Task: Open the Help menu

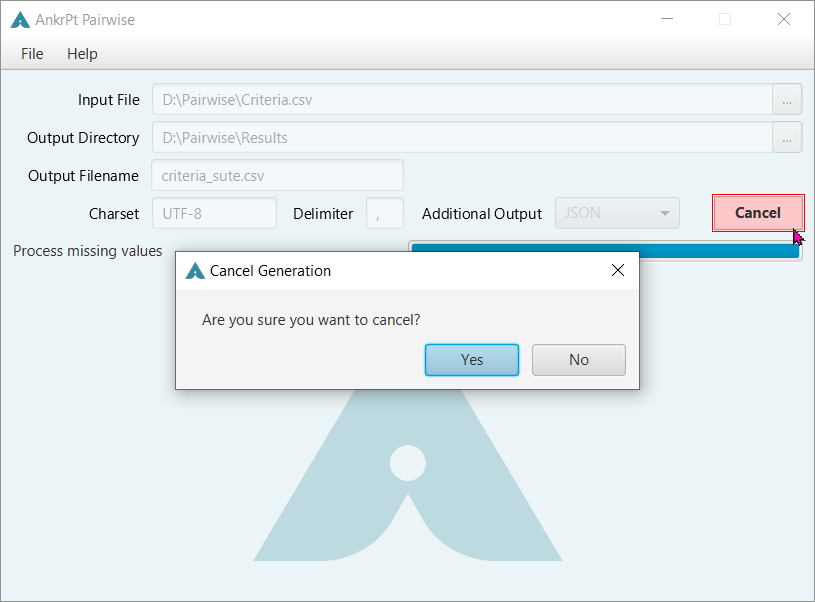Action: [x=82, y=54]
